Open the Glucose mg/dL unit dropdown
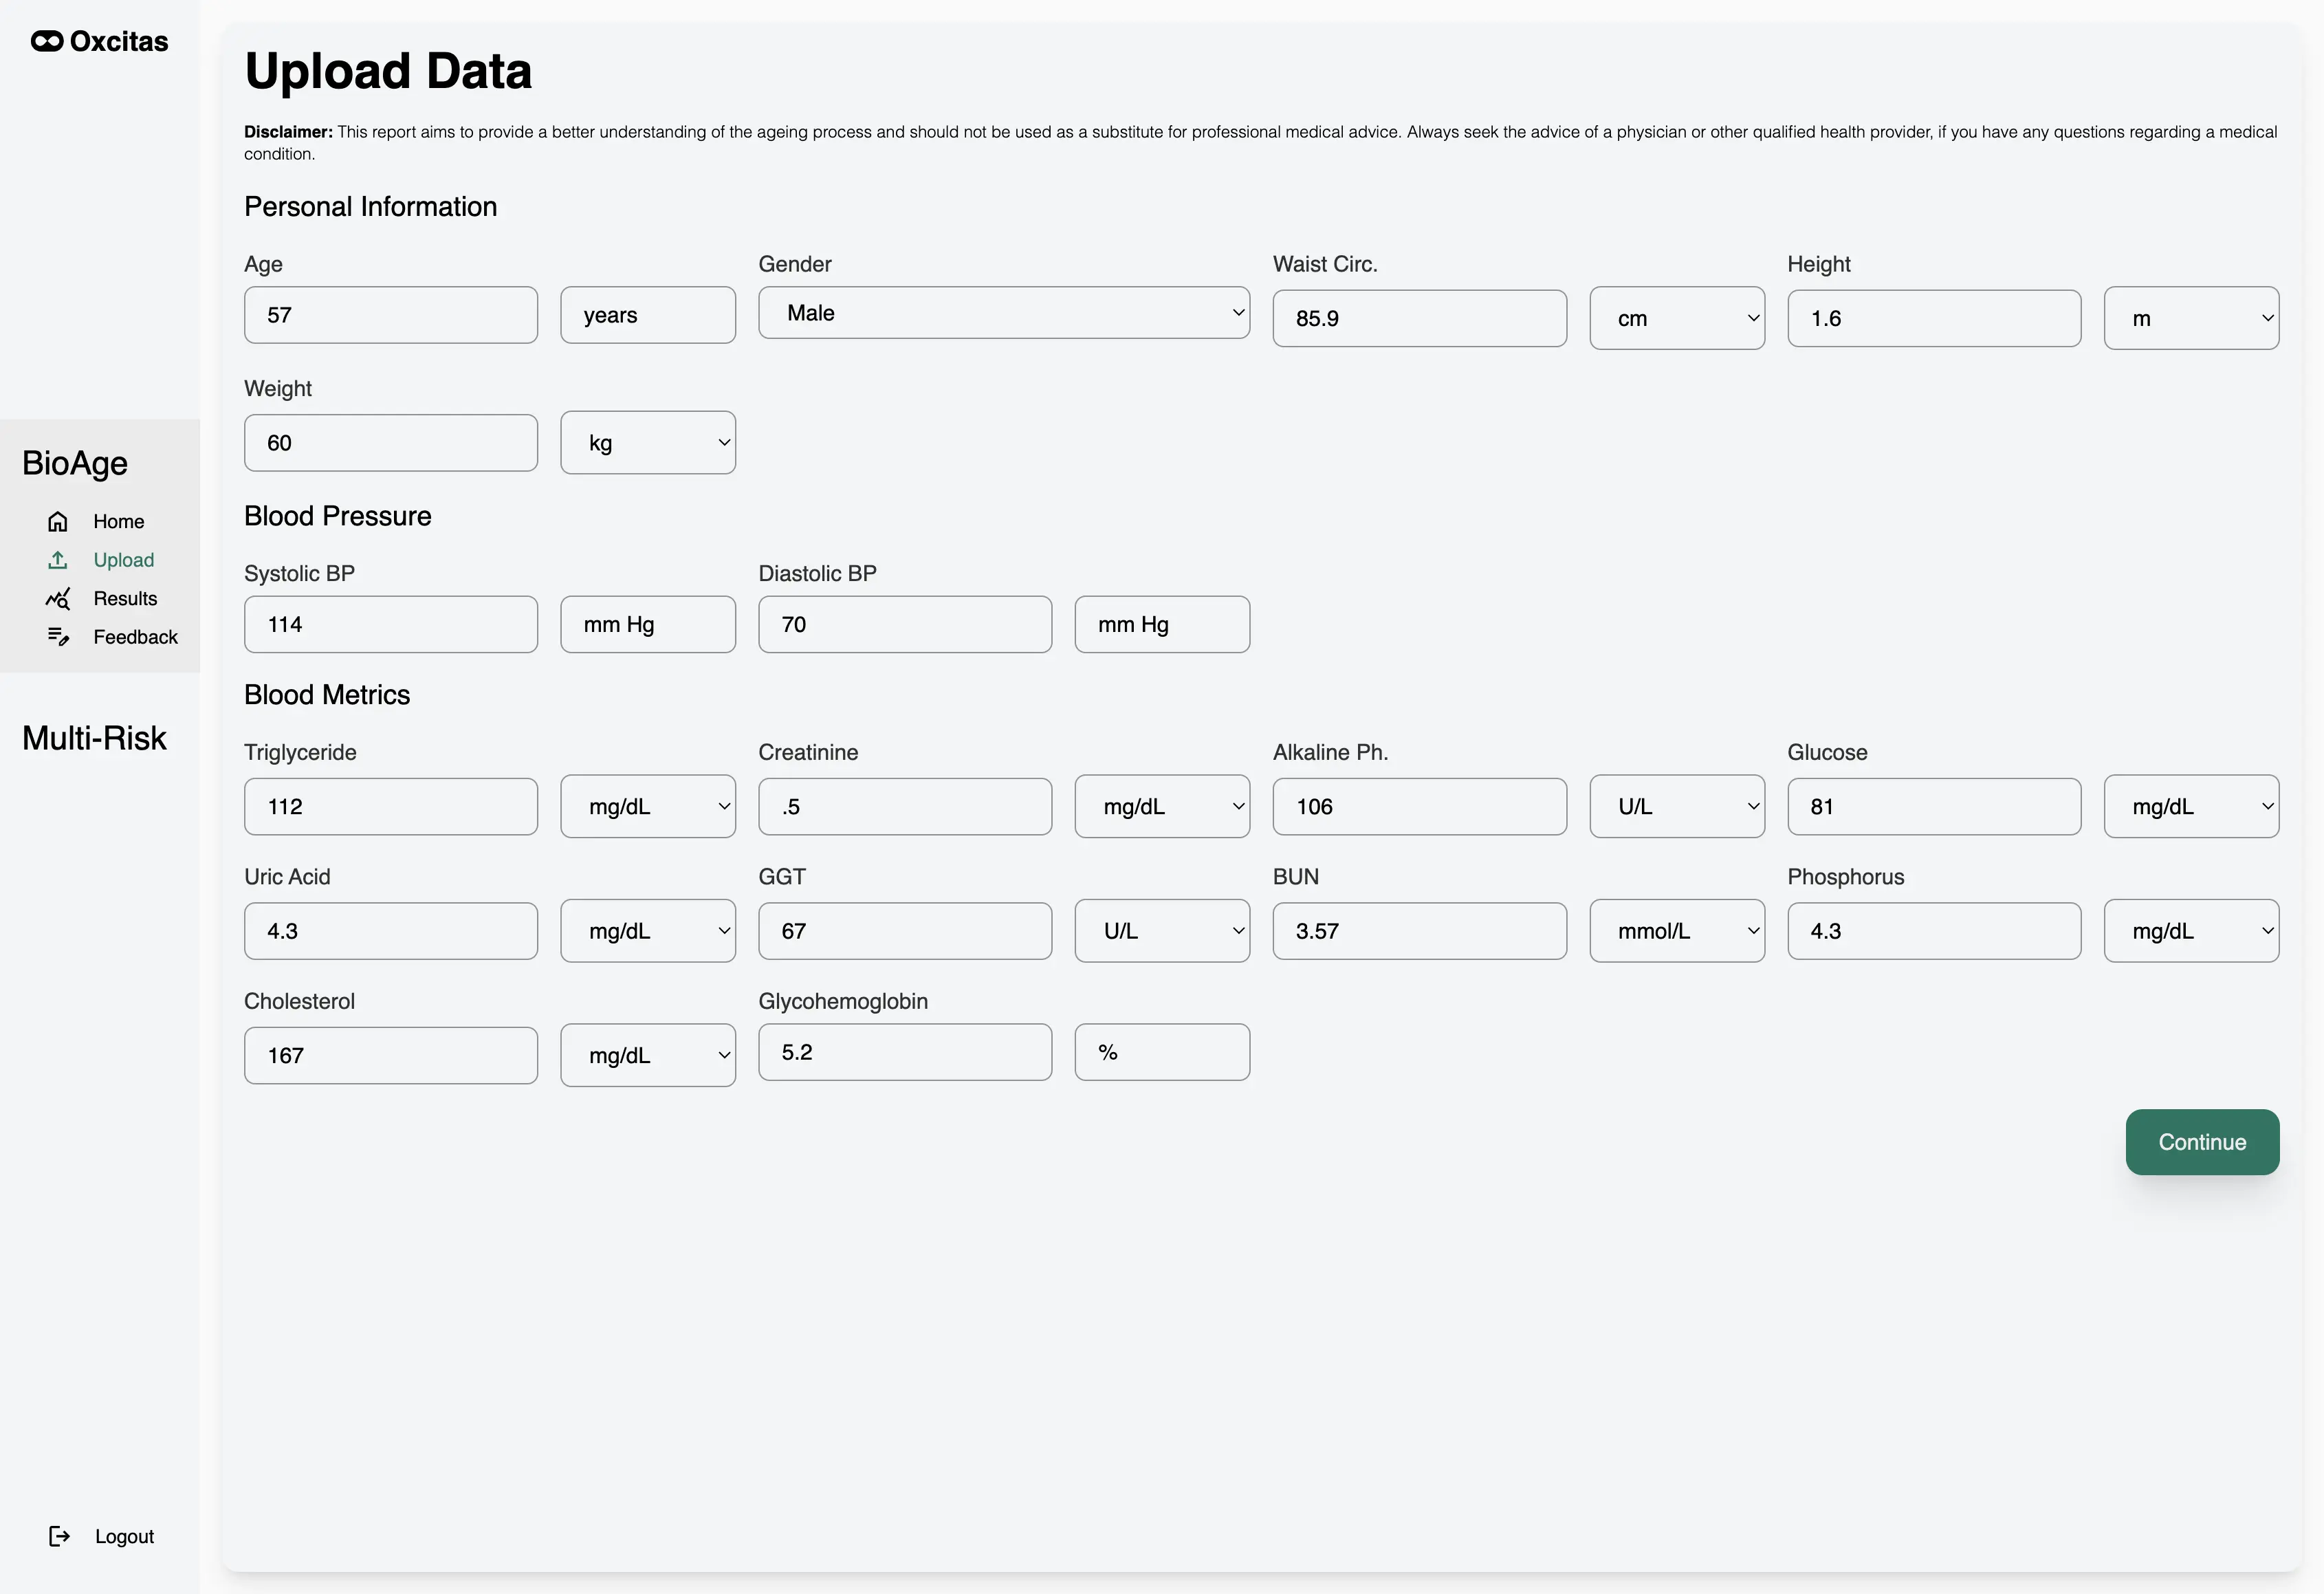 click(2191, 806)
